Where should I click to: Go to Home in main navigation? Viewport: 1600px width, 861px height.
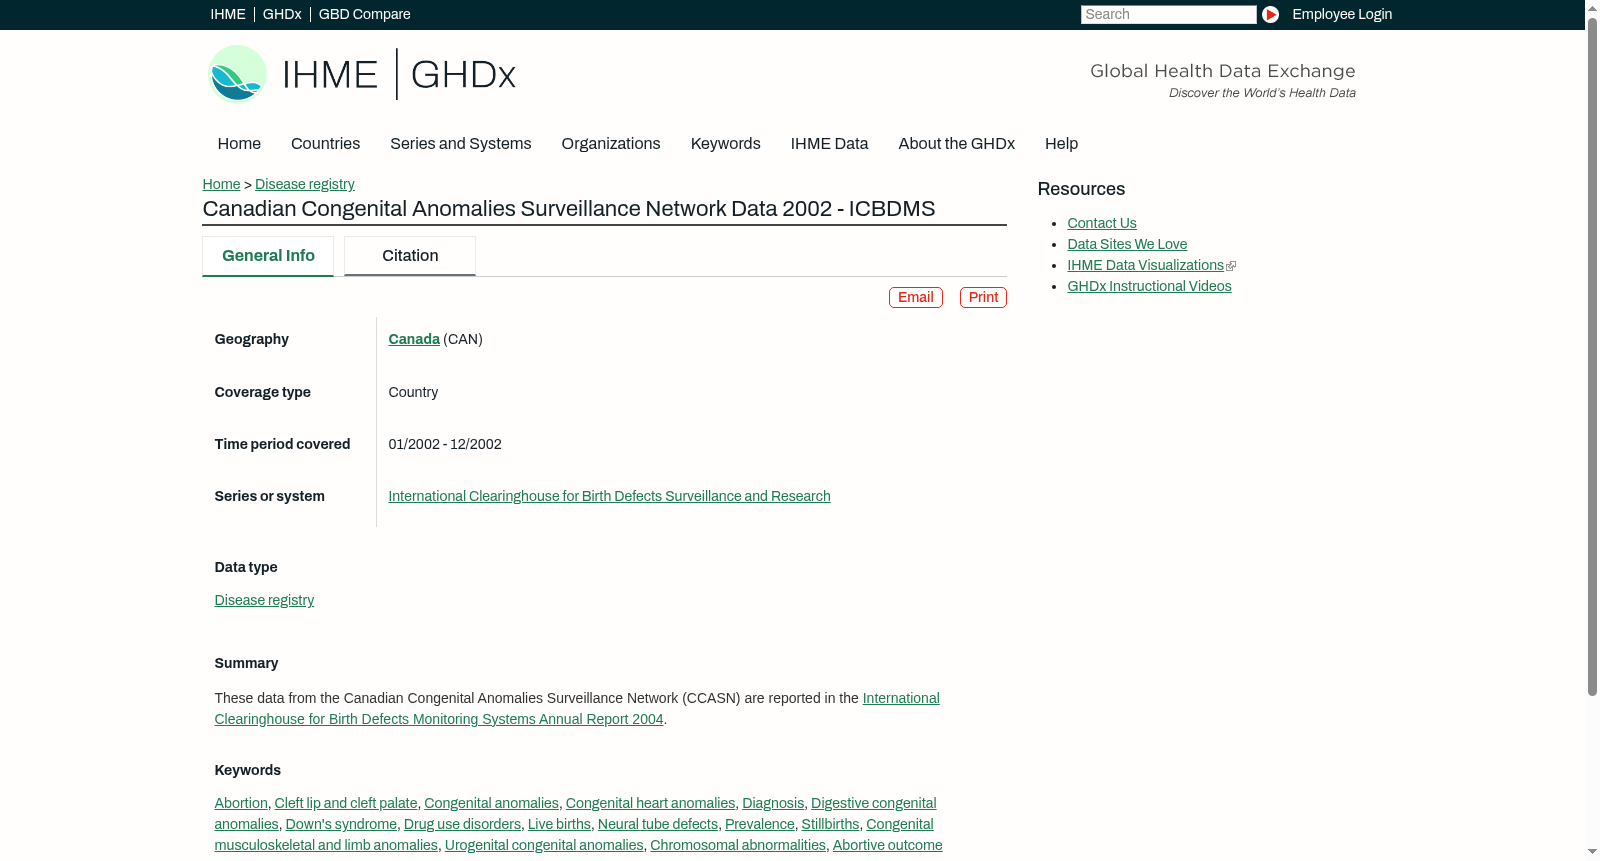pyautogui.click(x=239, y=144)
